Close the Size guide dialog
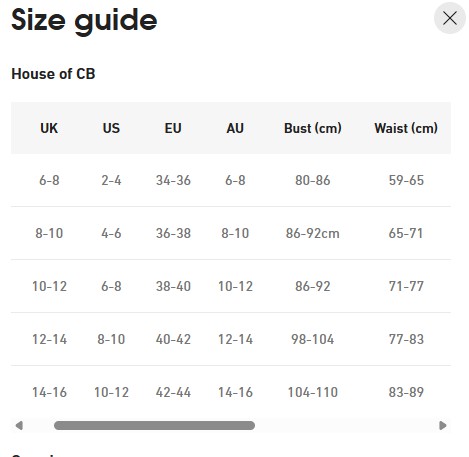Image resolution: width=469 pixels, height=457 pixels. (450, 18)
